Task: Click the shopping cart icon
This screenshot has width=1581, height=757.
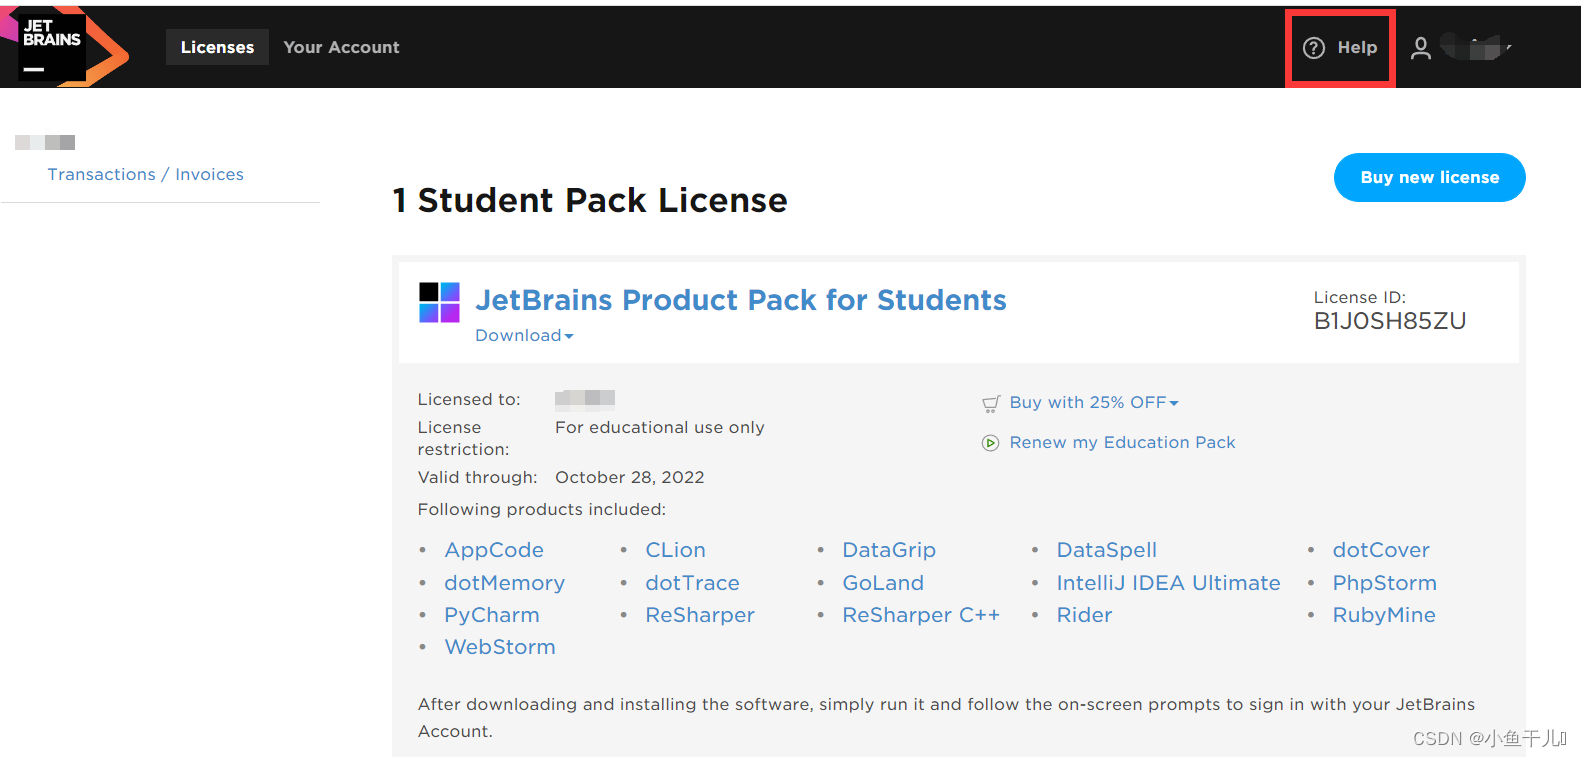Action: click(x=991, y=403)
